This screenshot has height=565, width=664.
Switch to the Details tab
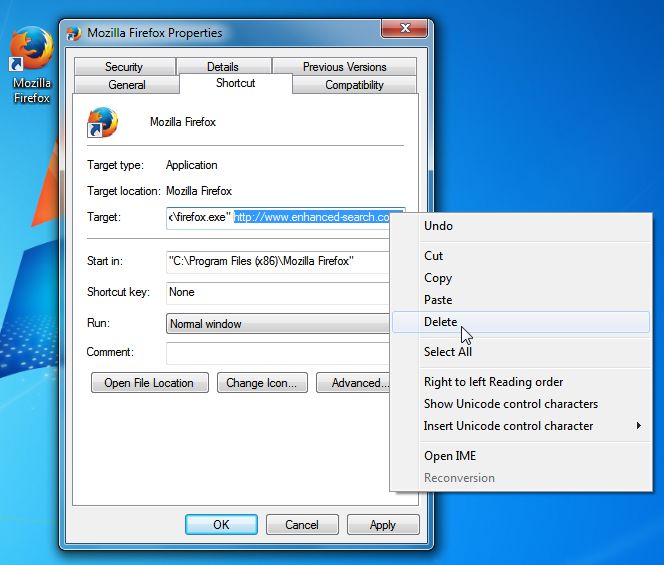(223, 67)
